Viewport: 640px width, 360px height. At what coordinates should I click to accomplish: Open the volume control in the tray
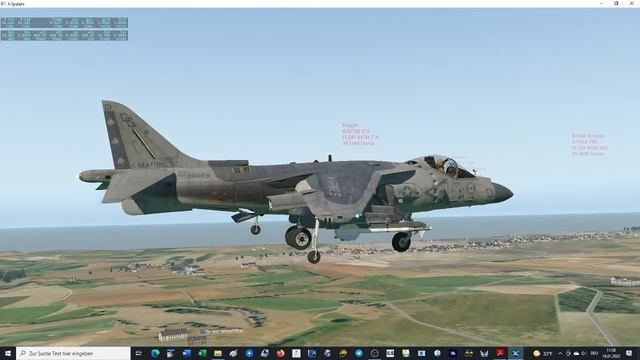point(584,353)
